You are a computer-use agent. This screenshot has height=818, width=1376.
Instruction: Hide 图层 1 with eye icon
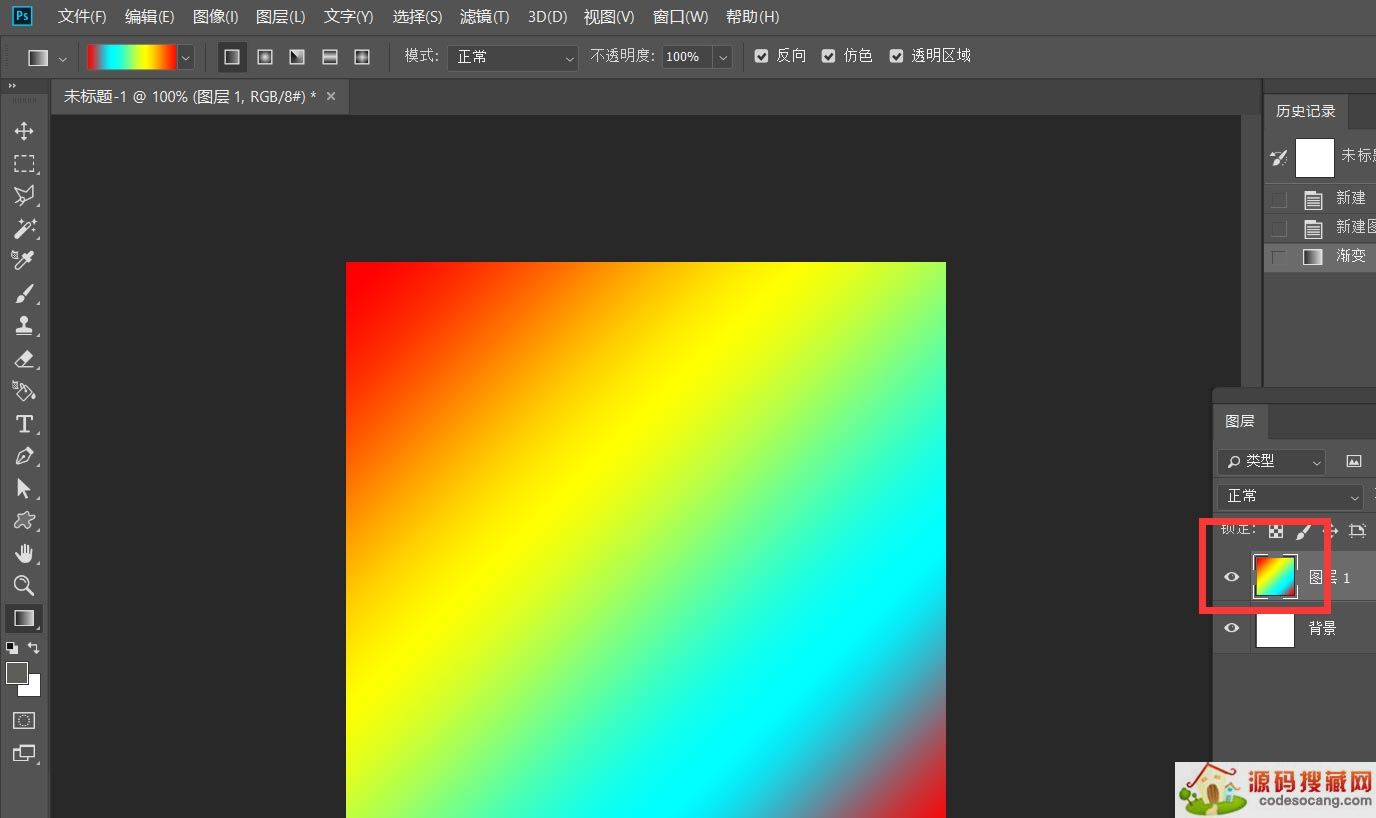click(1232, 577)
